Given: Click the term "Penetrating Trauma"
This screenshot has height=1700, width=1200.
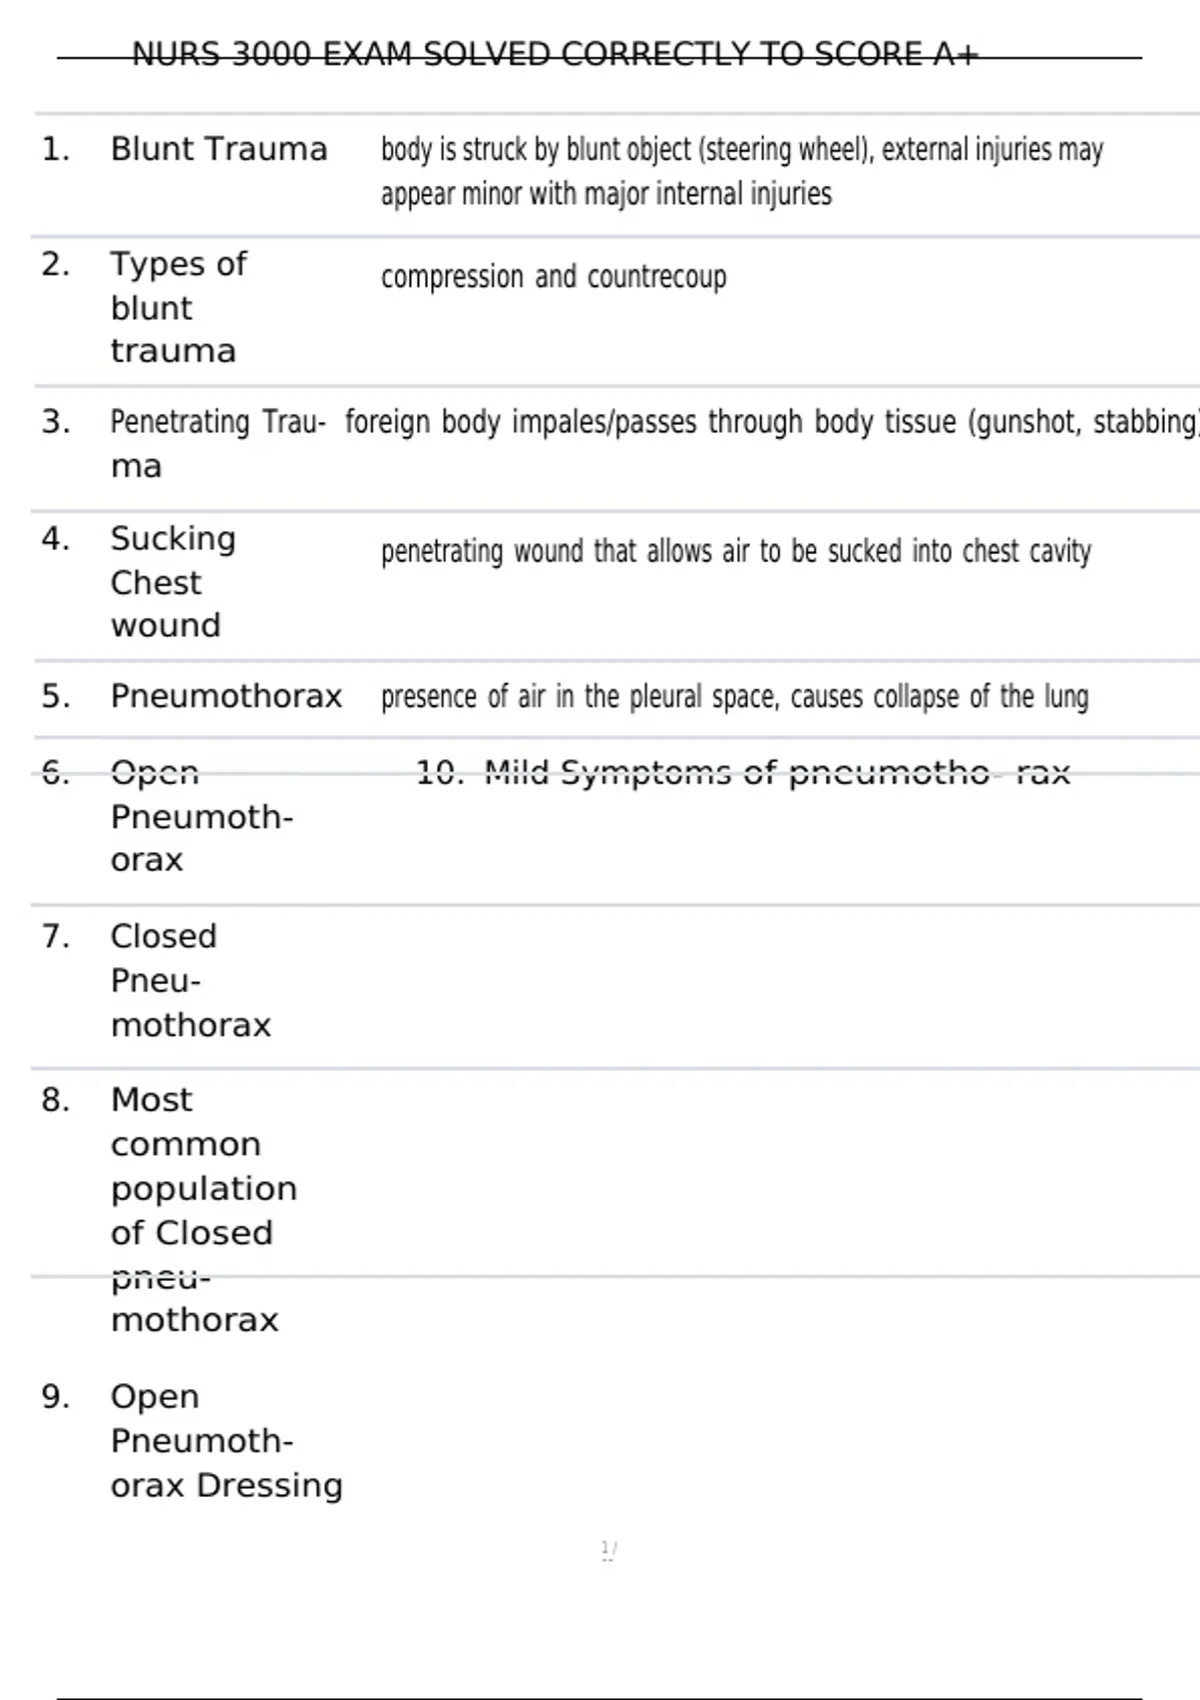Looking at the screenshot, I should click(x=217, y=443).
